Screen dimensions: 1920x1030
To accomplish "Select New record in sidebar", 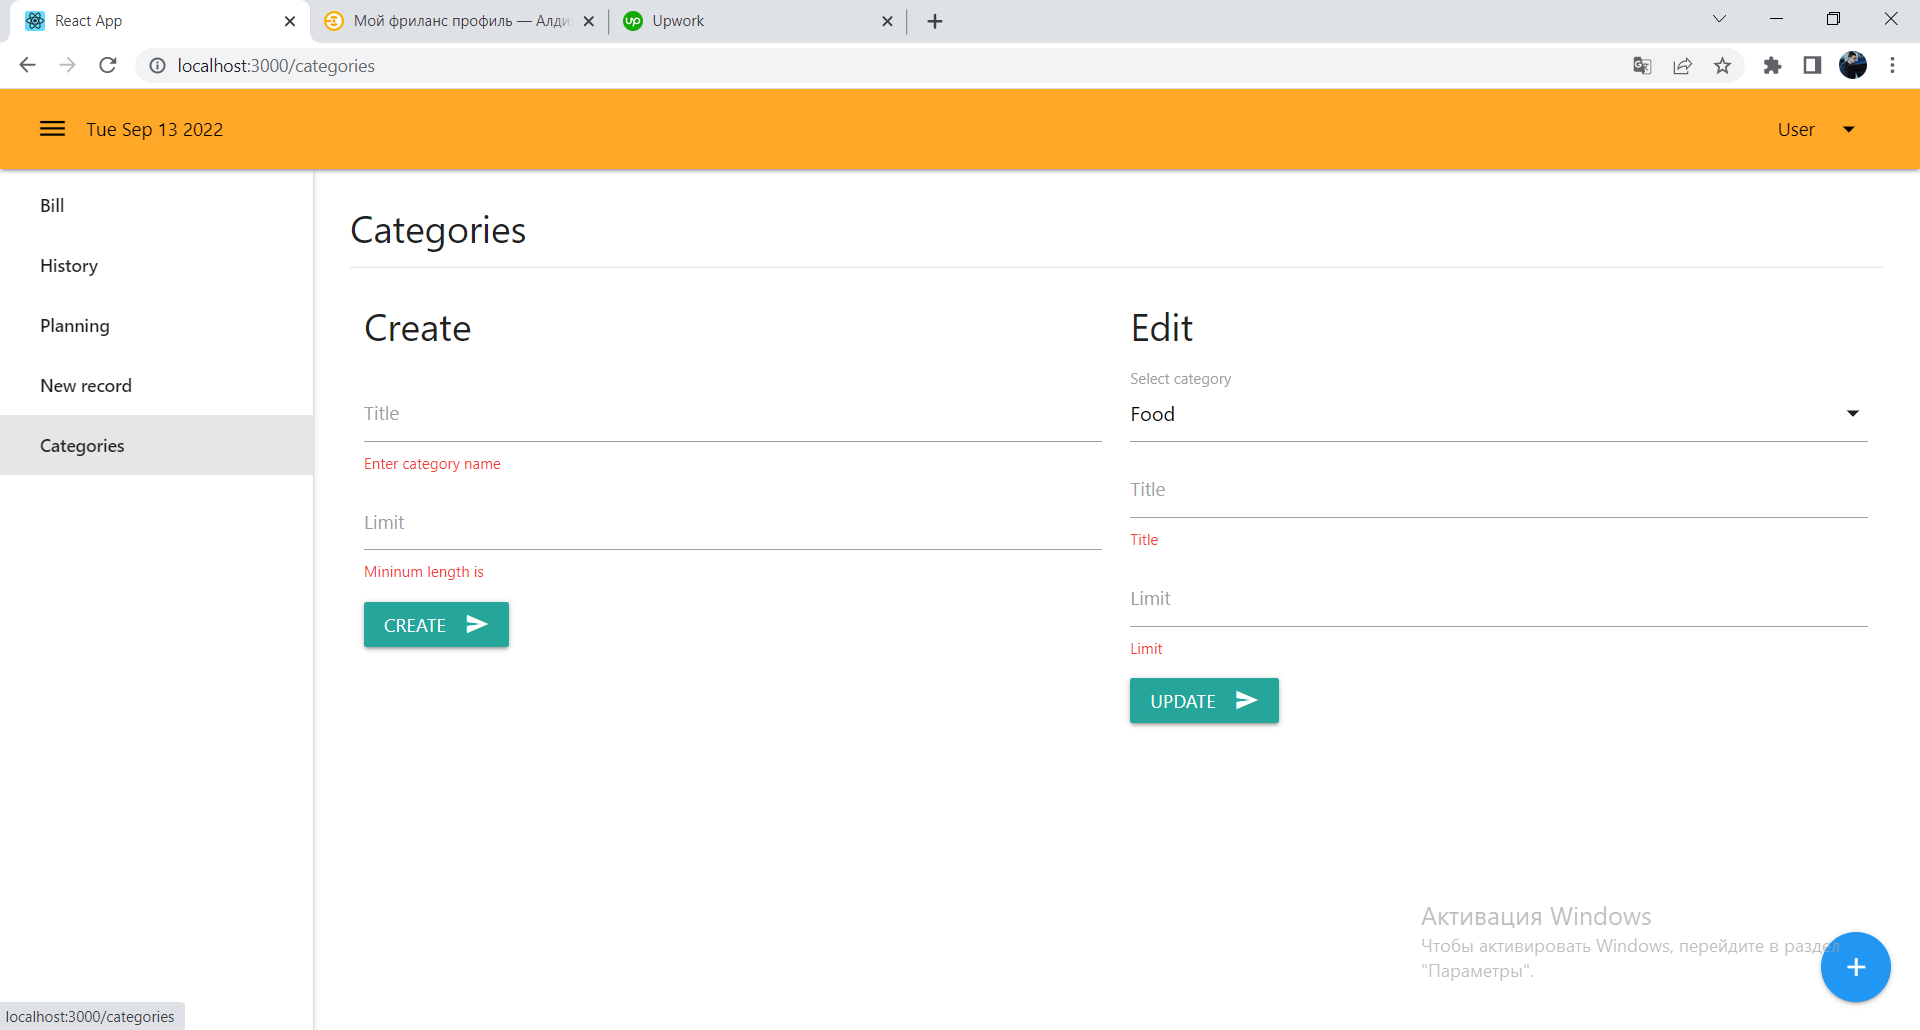I will point(157,385).
